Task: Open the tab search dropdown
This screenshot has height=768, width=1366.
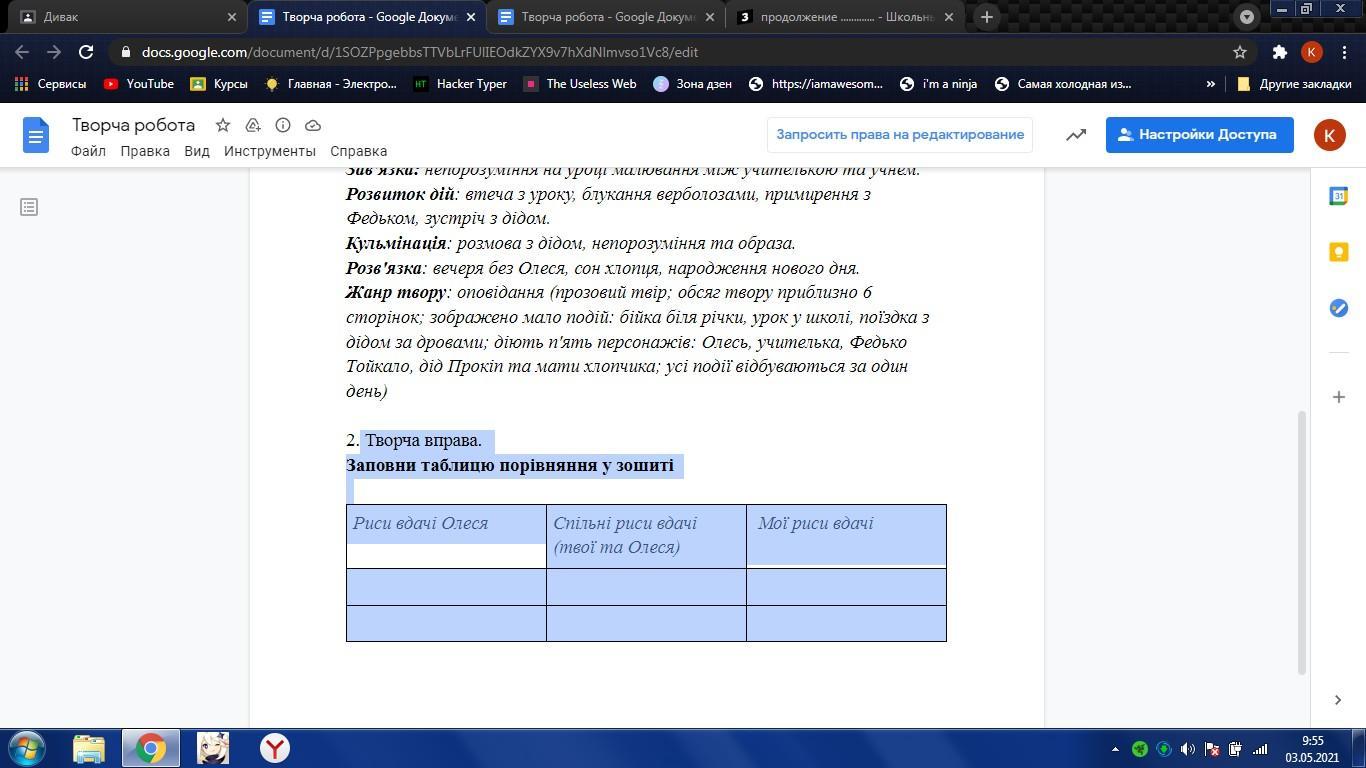Action: (x=1246, y=17)
